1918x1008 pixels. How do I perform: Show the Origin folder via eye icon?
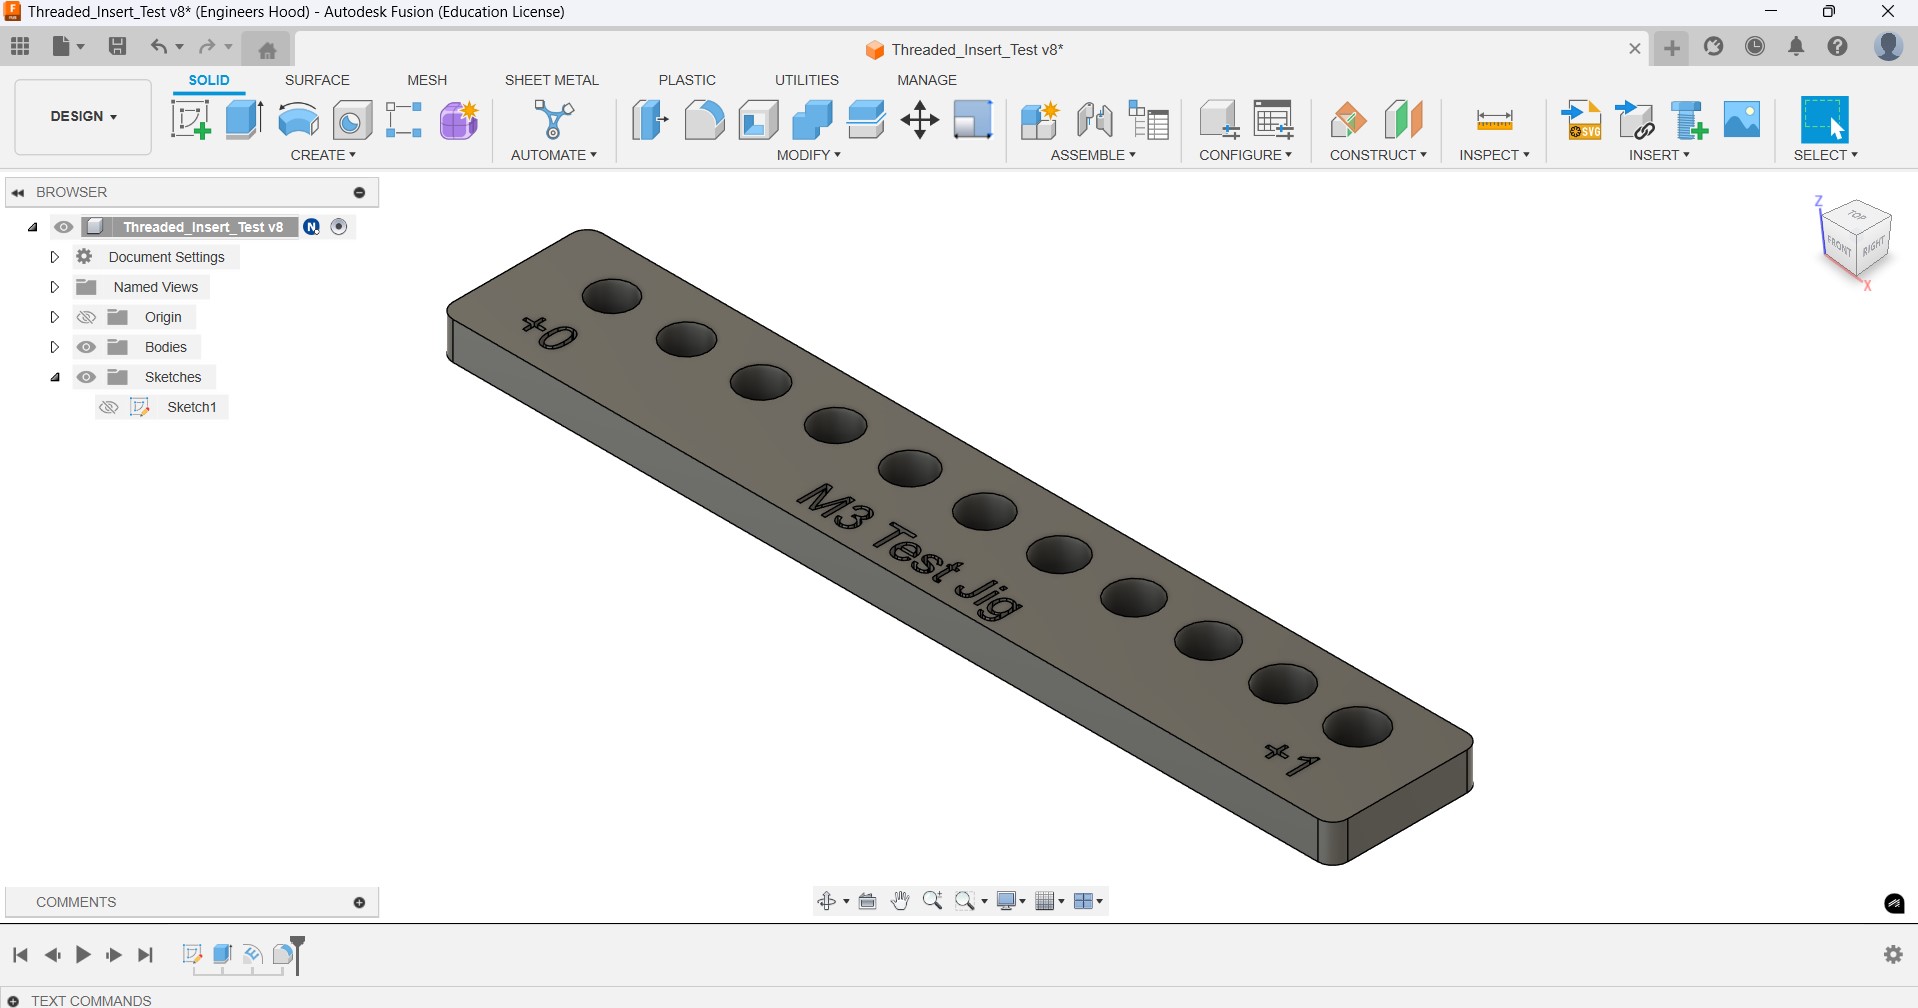pos(86,317)
